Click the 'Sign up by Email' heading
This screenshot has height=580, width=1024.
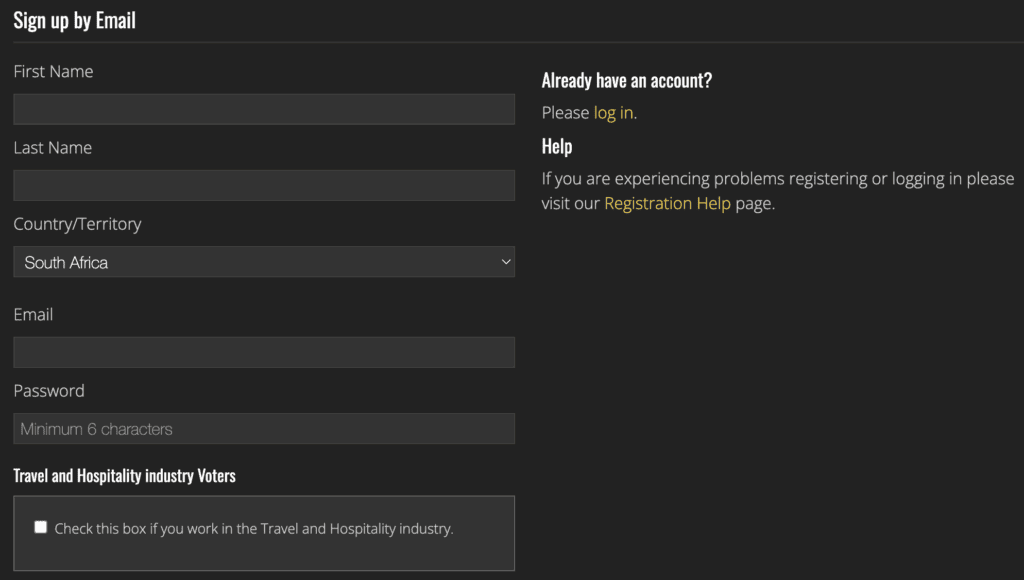point(74,21)
